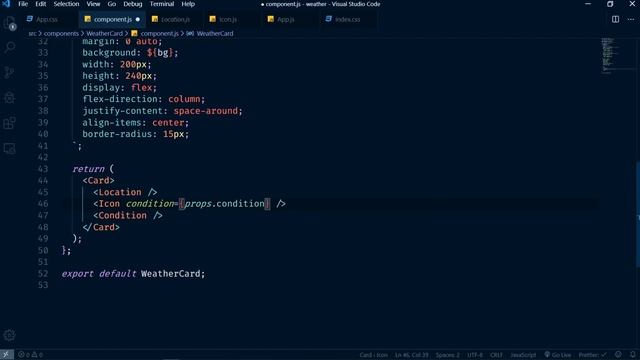Image resolution: width=640 pixels, height=360 pixels.
Task: Open the Debug view bug icon
Action: tap(10, 98)
